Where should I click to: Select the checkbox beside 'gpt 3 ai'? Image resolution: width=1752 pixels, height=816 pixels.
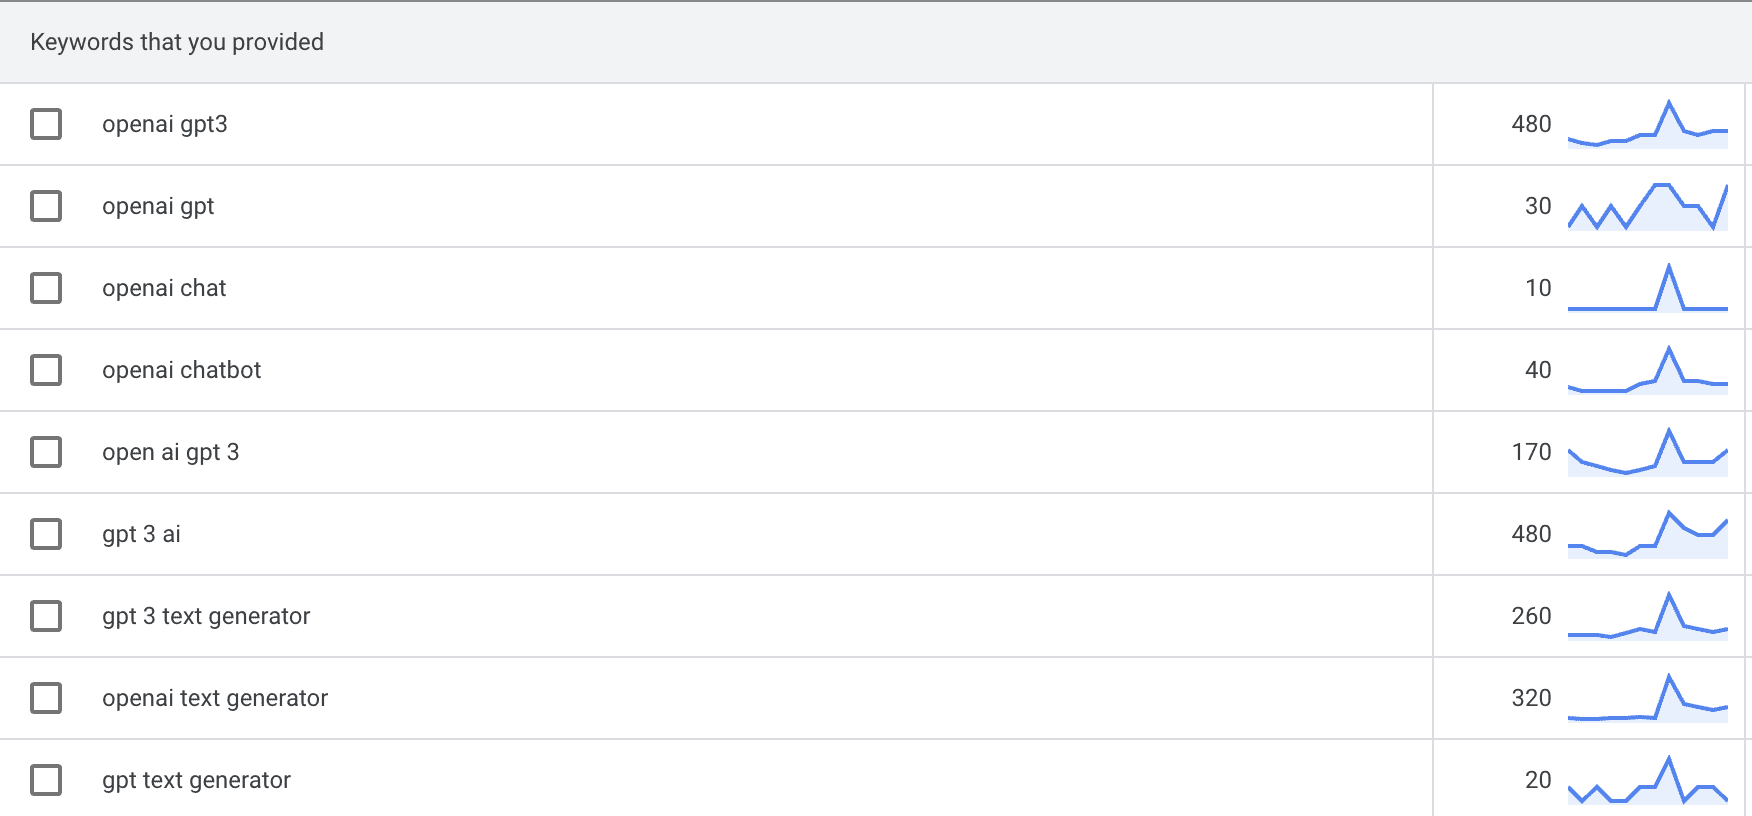click(45, 534)
